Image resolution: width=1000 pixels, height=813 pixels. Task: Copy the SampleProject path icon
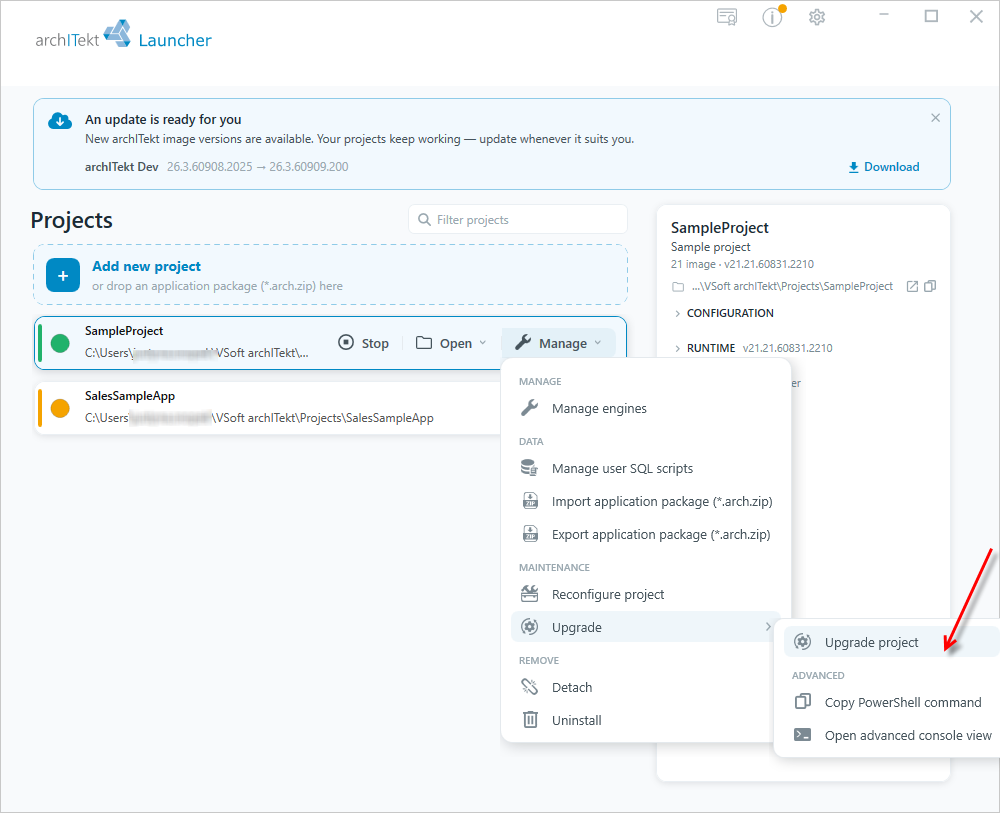pyautogui.click(x=930, y=286)
